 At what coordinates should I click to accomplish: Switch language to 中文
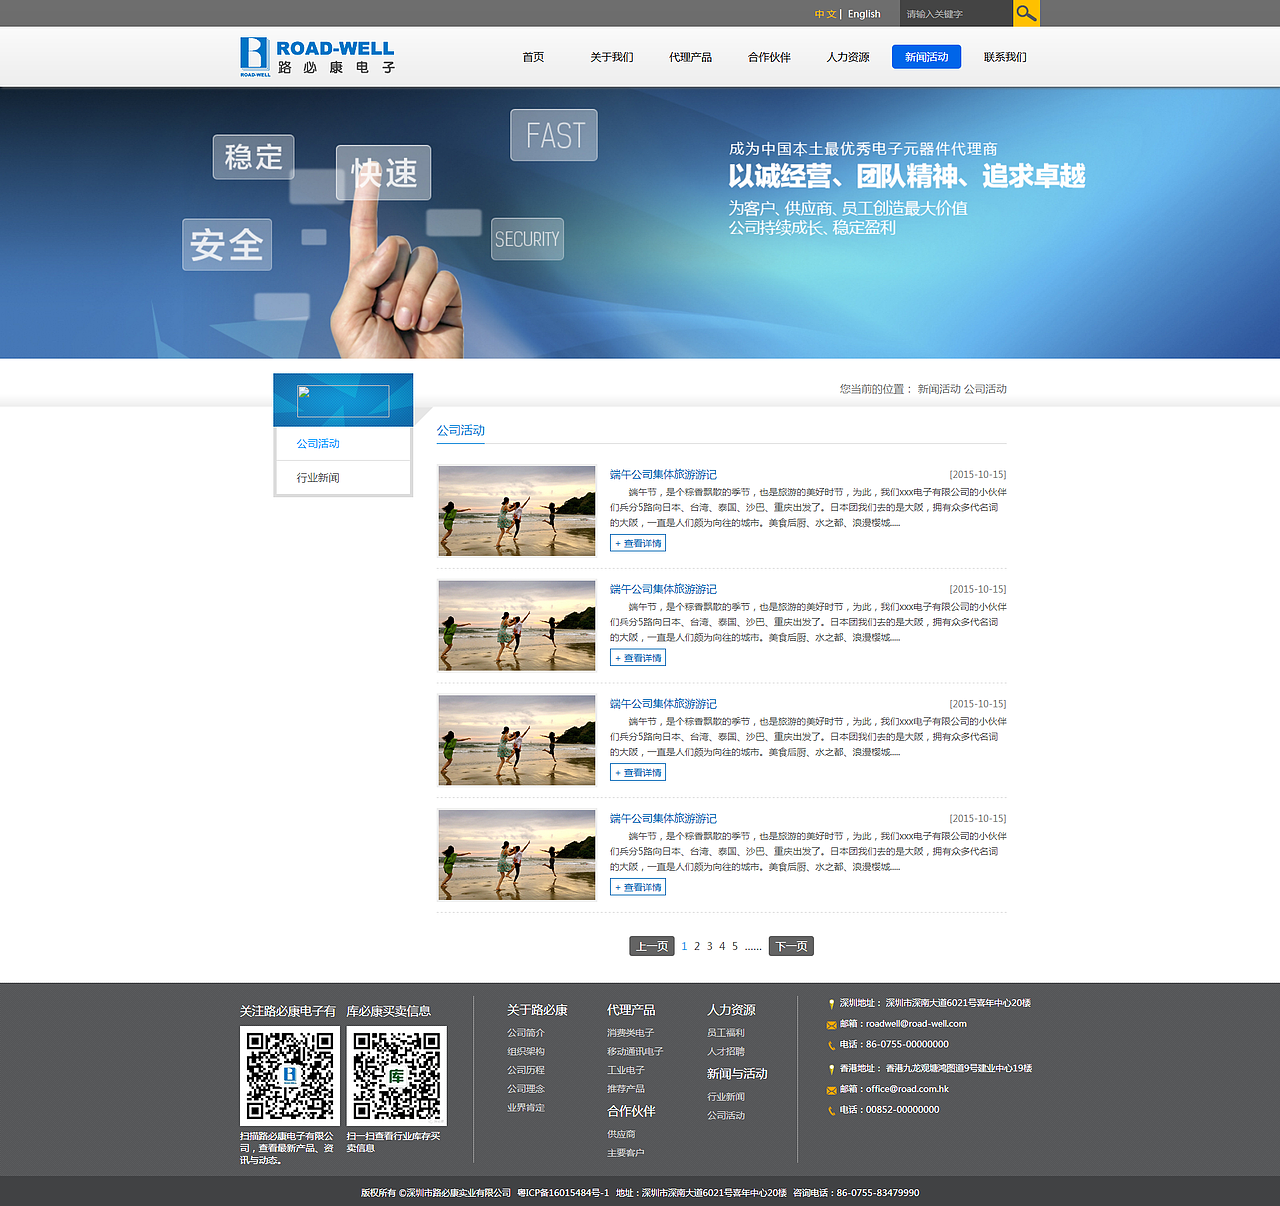click(x=825, y=14)
